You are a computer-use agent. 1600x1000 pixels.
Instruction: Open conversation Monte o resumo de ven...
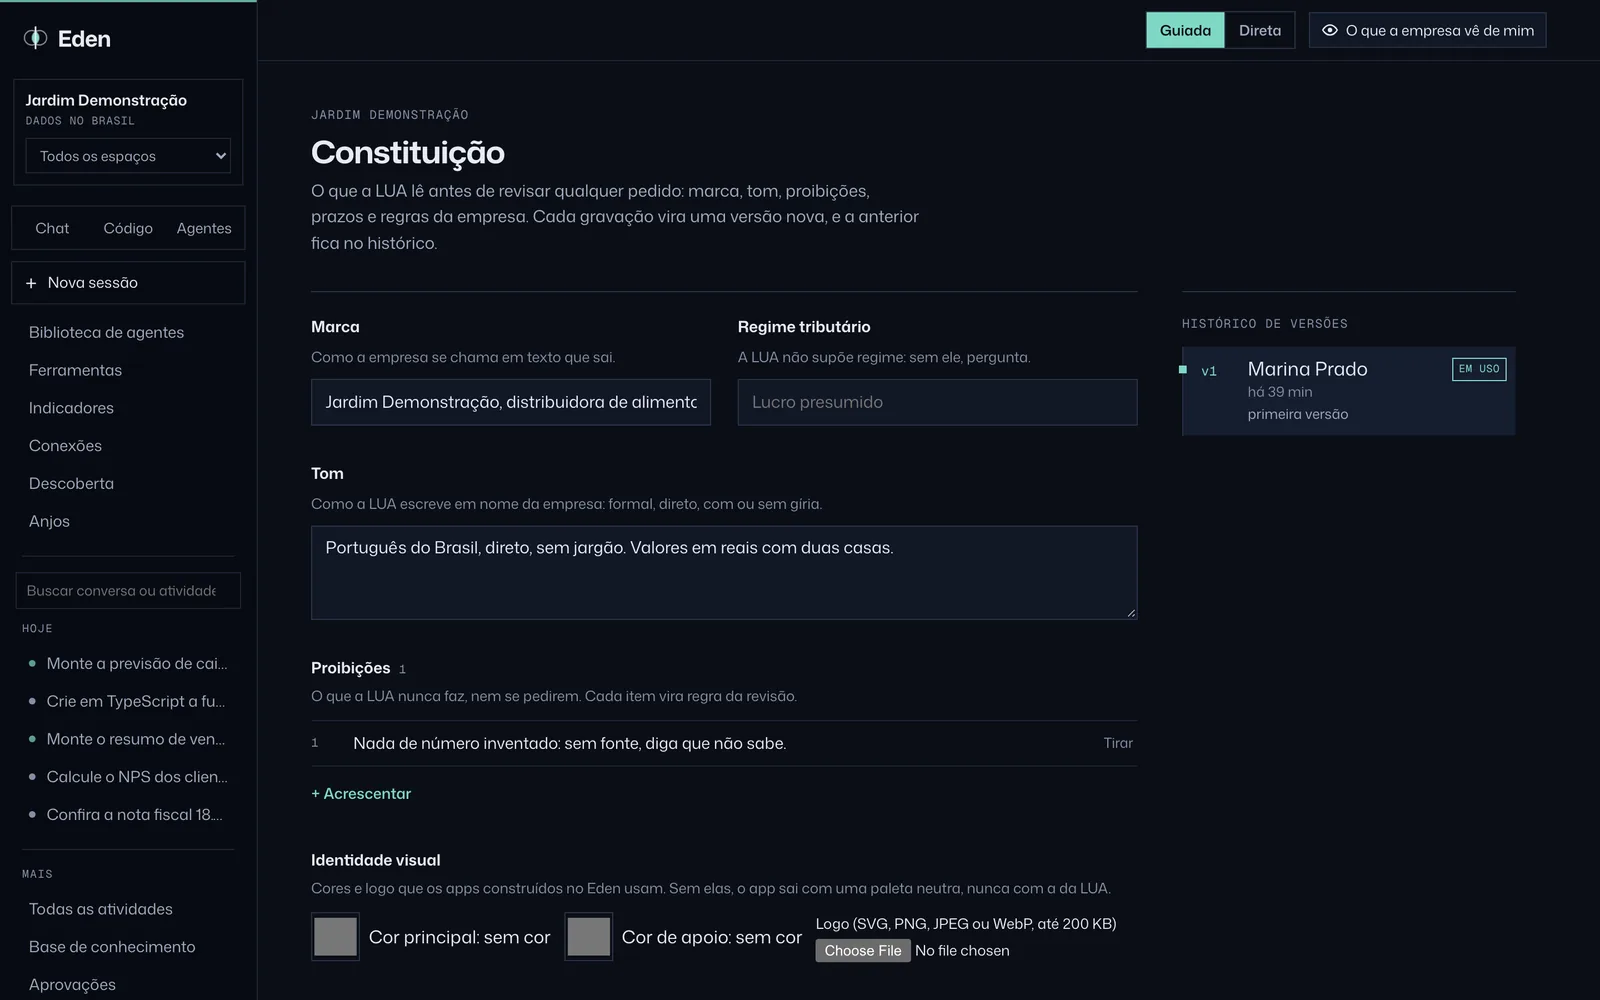pyautogui.click(x=128, y=739)
